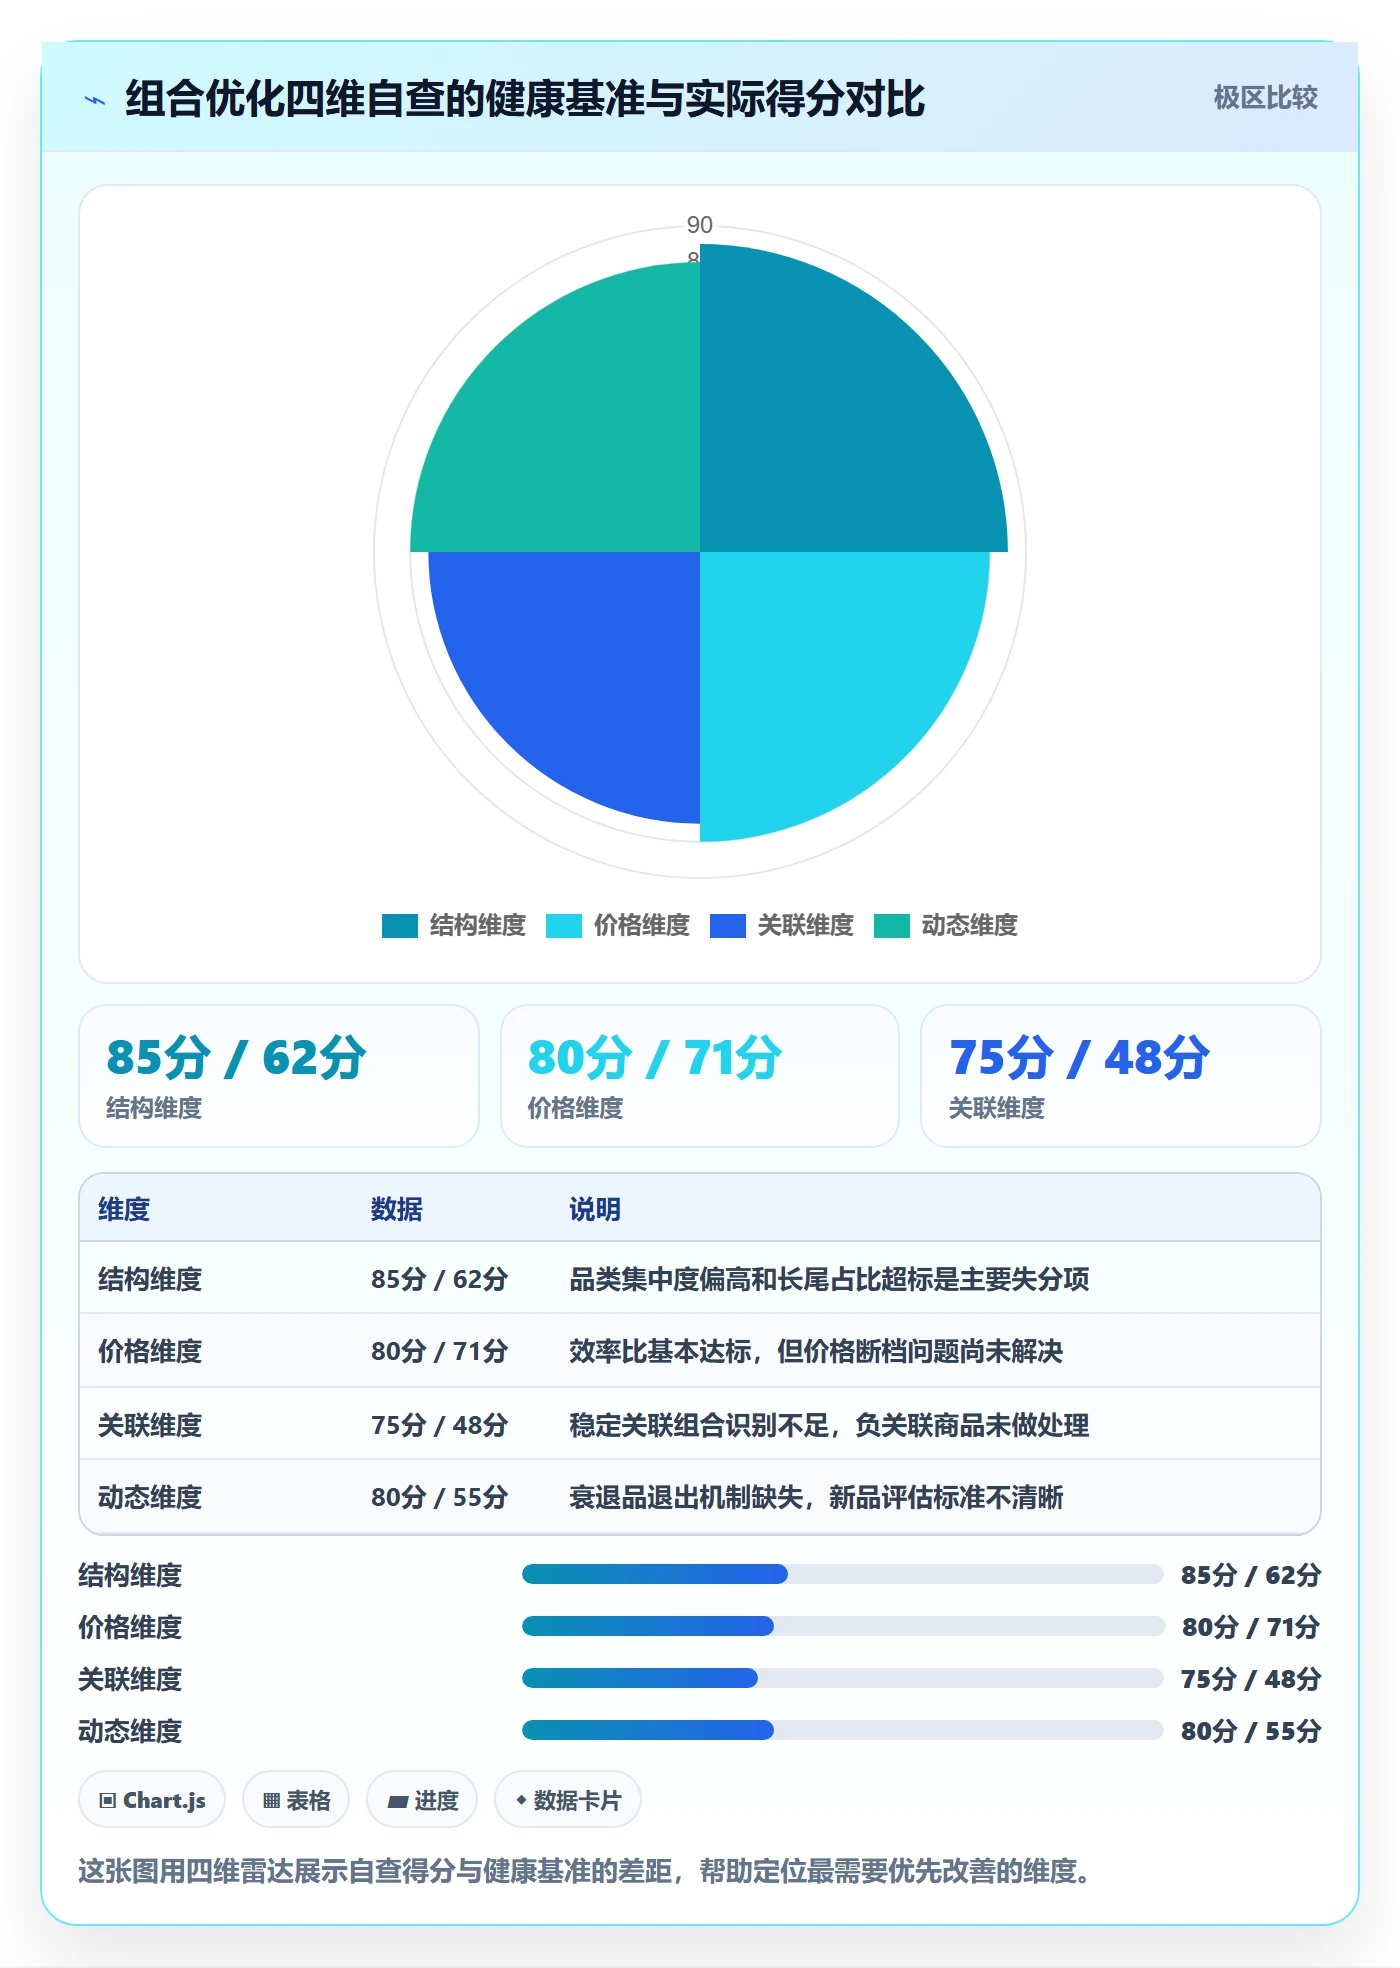Image resolution: width=1400 pixels, height=1968 pixels.
Task: Click the lightning icon beside the title
Action: 95,100
